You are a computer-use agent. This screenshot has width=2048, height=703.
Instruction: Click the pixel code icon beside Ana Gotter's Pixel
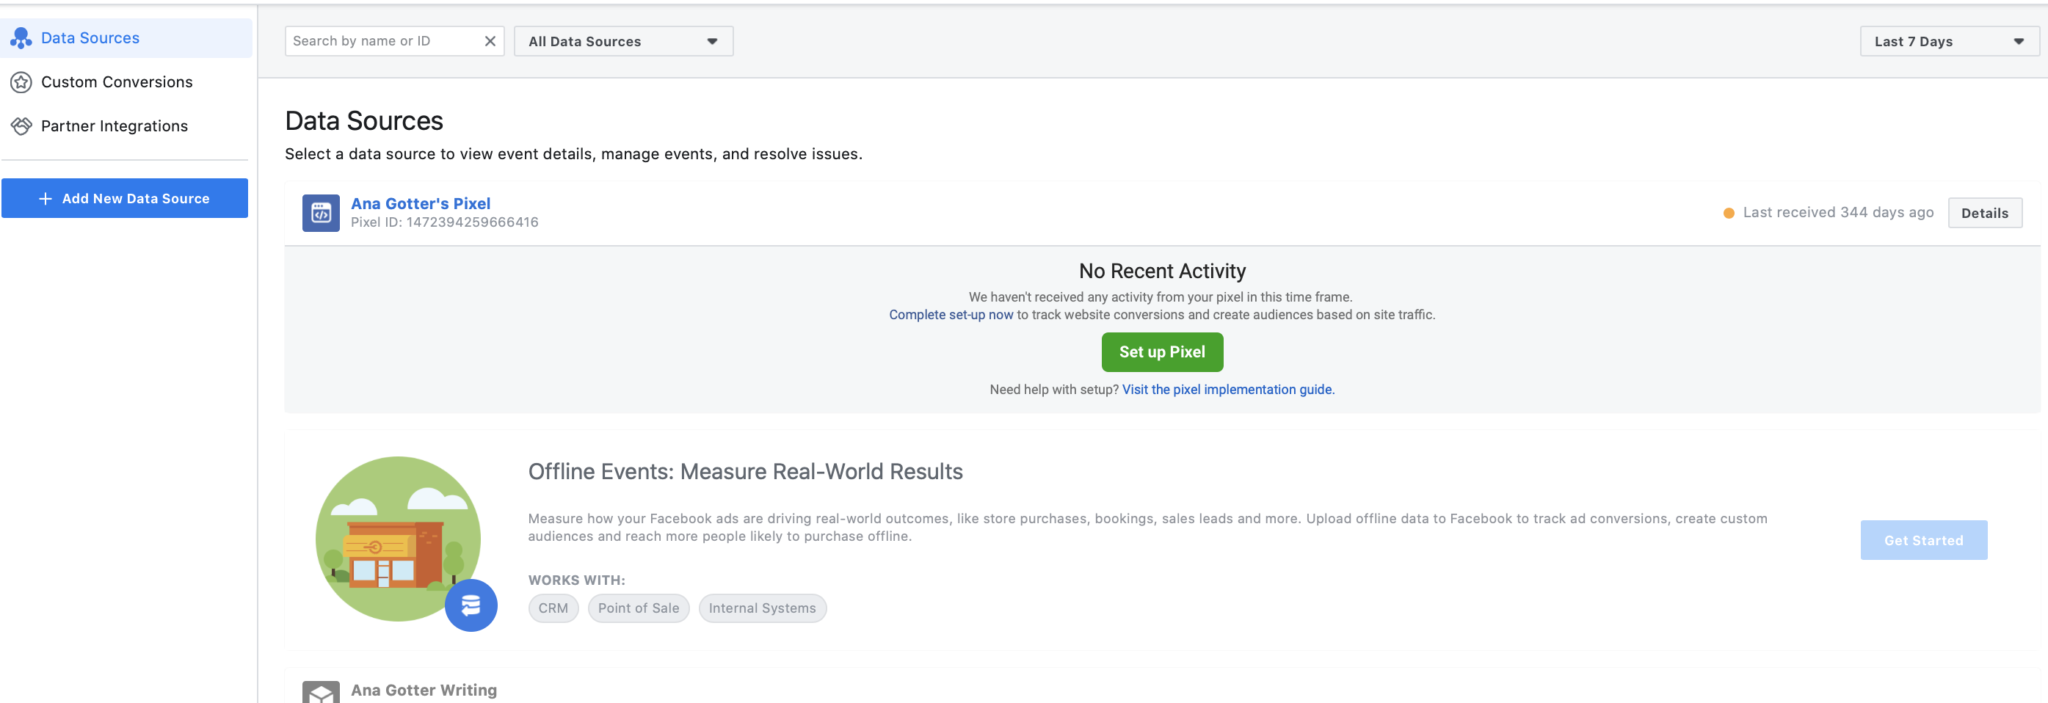(x=321, y=213)
